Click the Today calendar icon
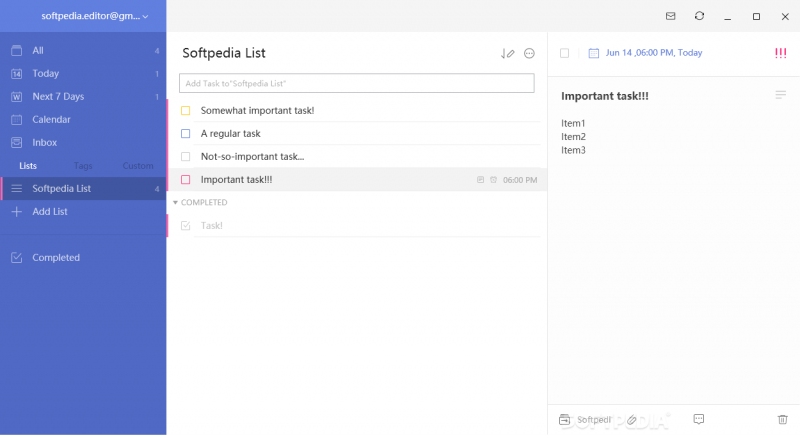 pyautogui.click(x=16, y=74)
